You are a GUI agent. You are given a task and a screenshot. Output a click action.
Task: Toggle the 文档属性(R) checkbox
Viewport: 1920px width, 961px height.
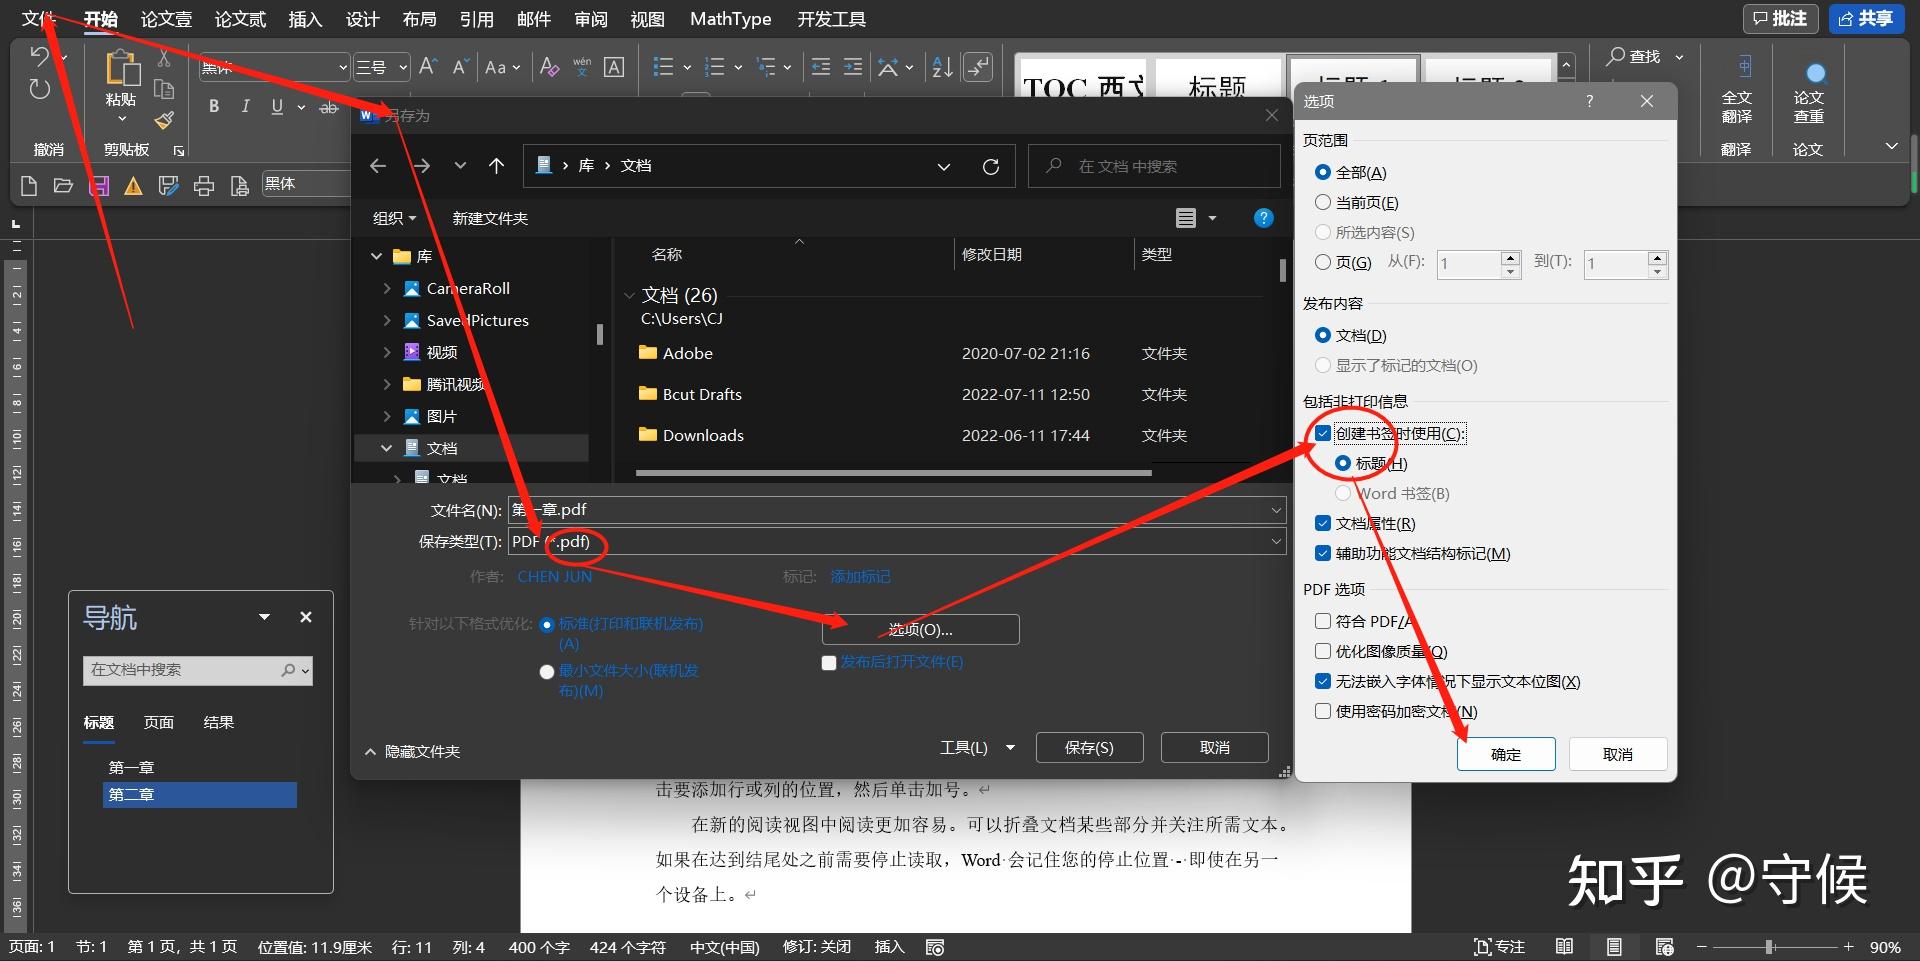click(x=1323, y=524)
